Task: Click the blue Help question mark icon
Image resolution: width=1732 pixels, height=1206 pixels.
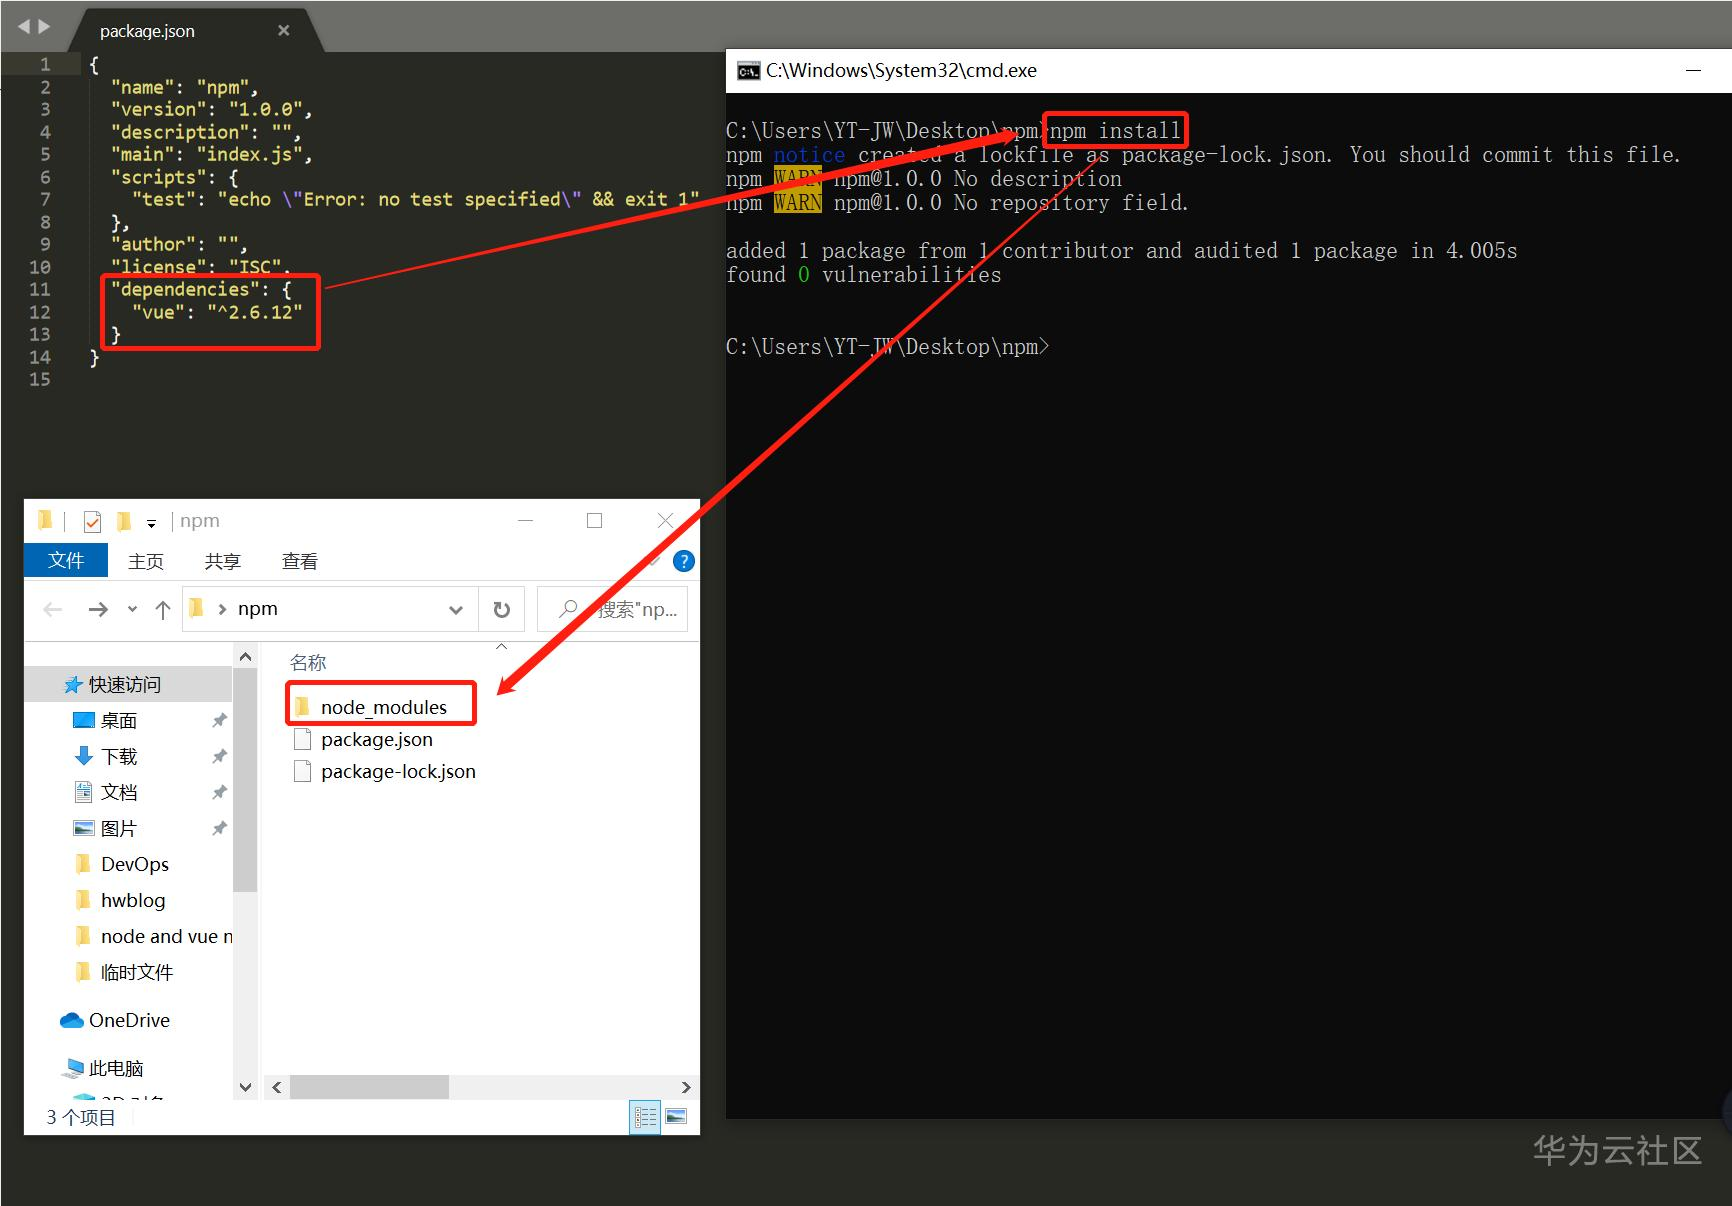Action: [x=684, y=561]
